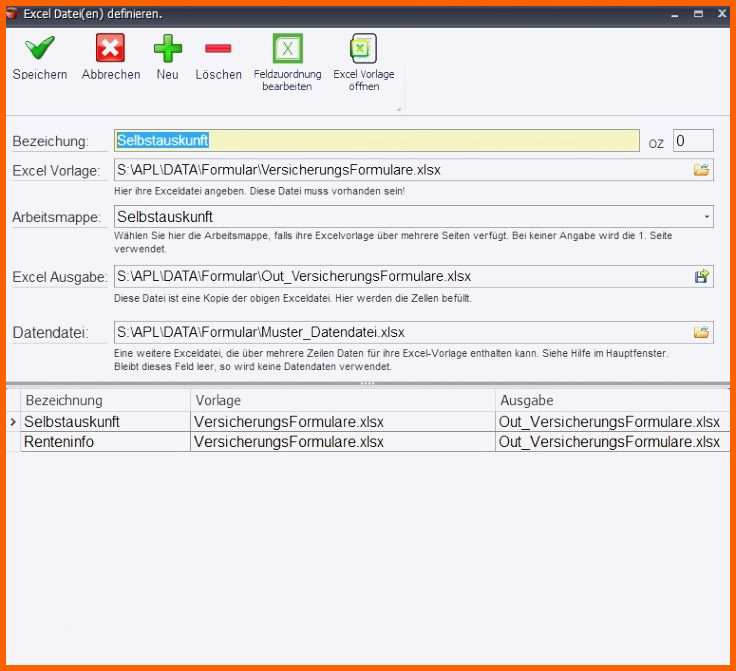The image size is (736, 671).
Task: Click the red X Abbrechen icon
Action: click(110, 48)
